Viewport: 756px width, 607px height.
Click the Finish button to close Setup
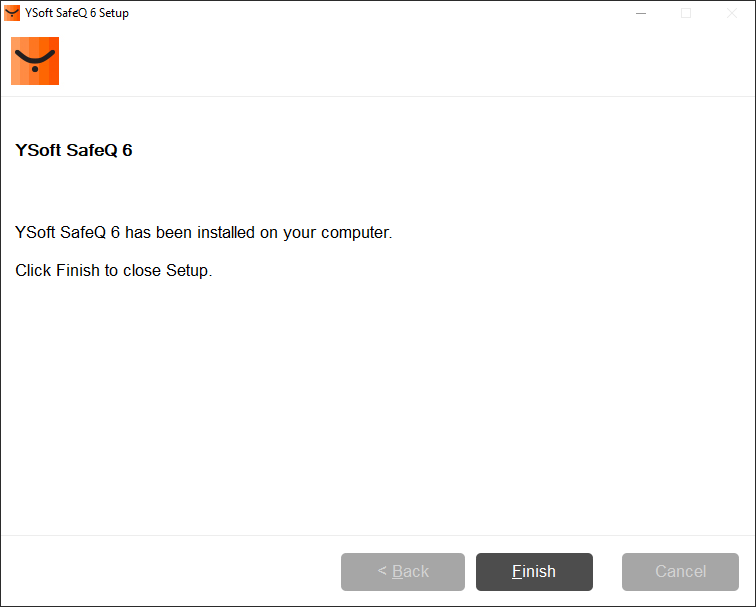coord(534,572)
